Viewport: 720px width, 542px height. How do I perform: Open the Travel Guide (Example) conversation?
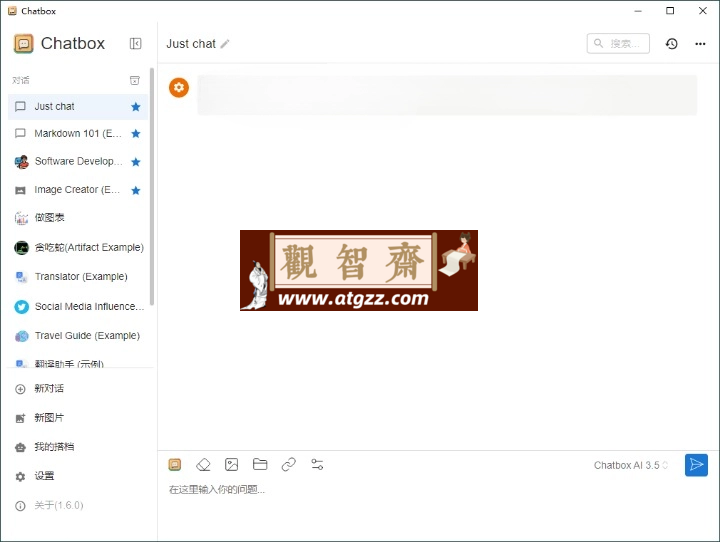point(78,336)
